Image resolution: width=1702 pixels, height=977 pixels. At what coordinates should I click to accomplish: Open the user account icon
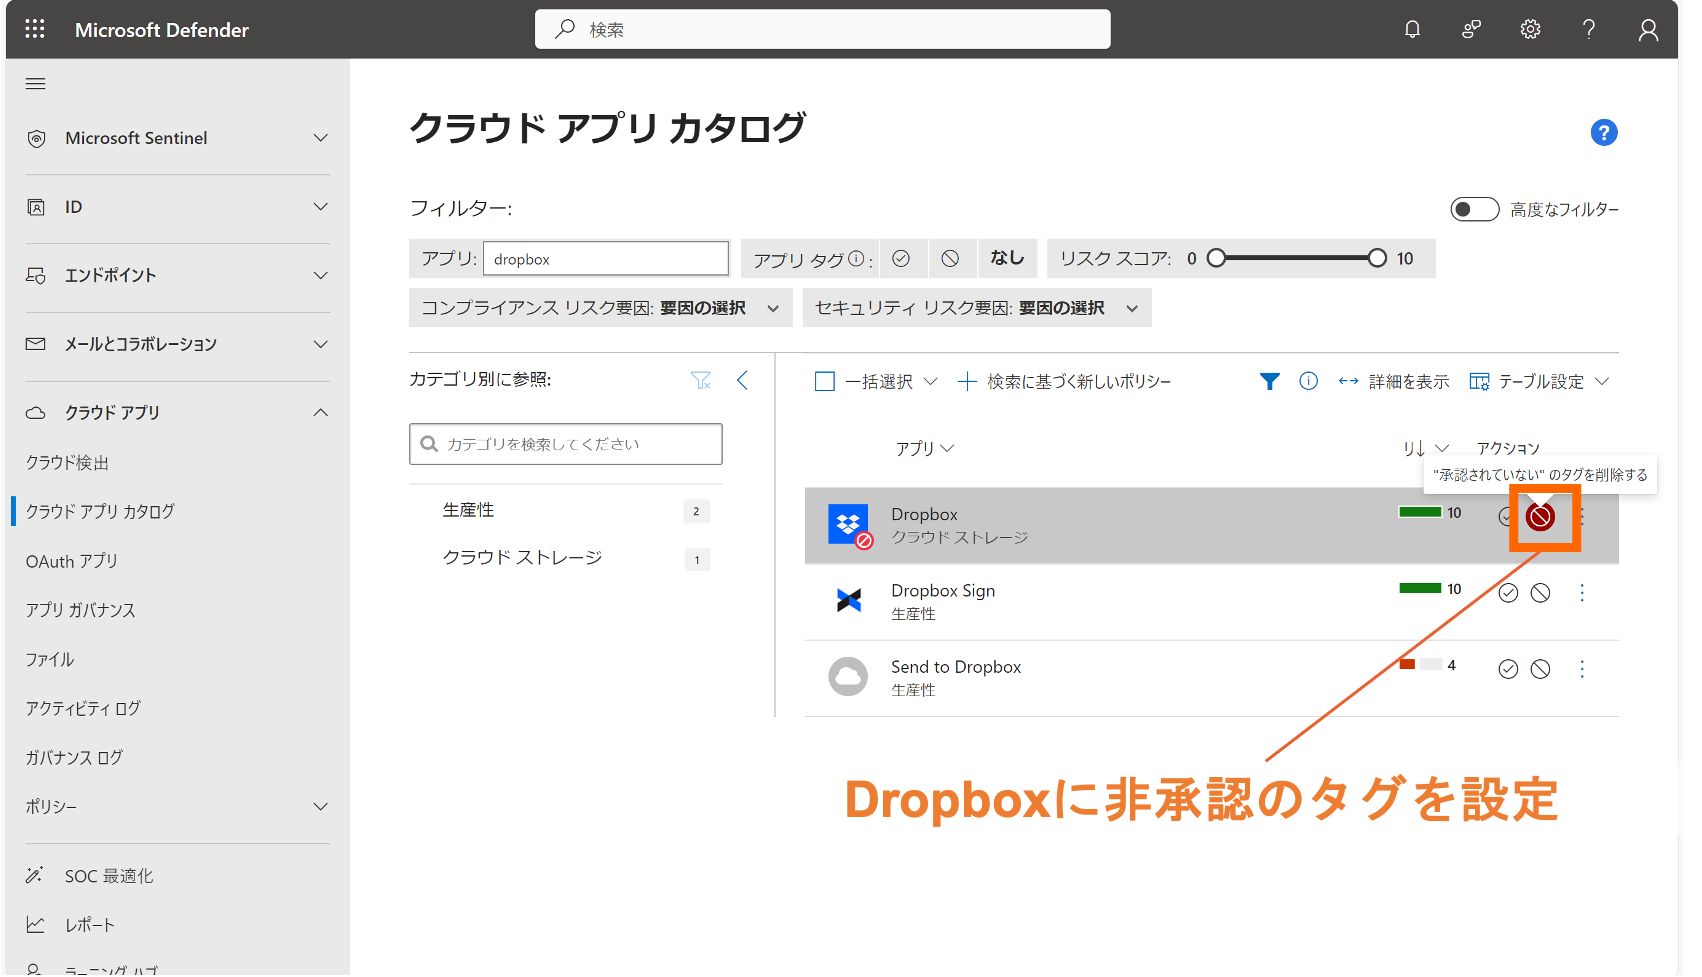1648,30
